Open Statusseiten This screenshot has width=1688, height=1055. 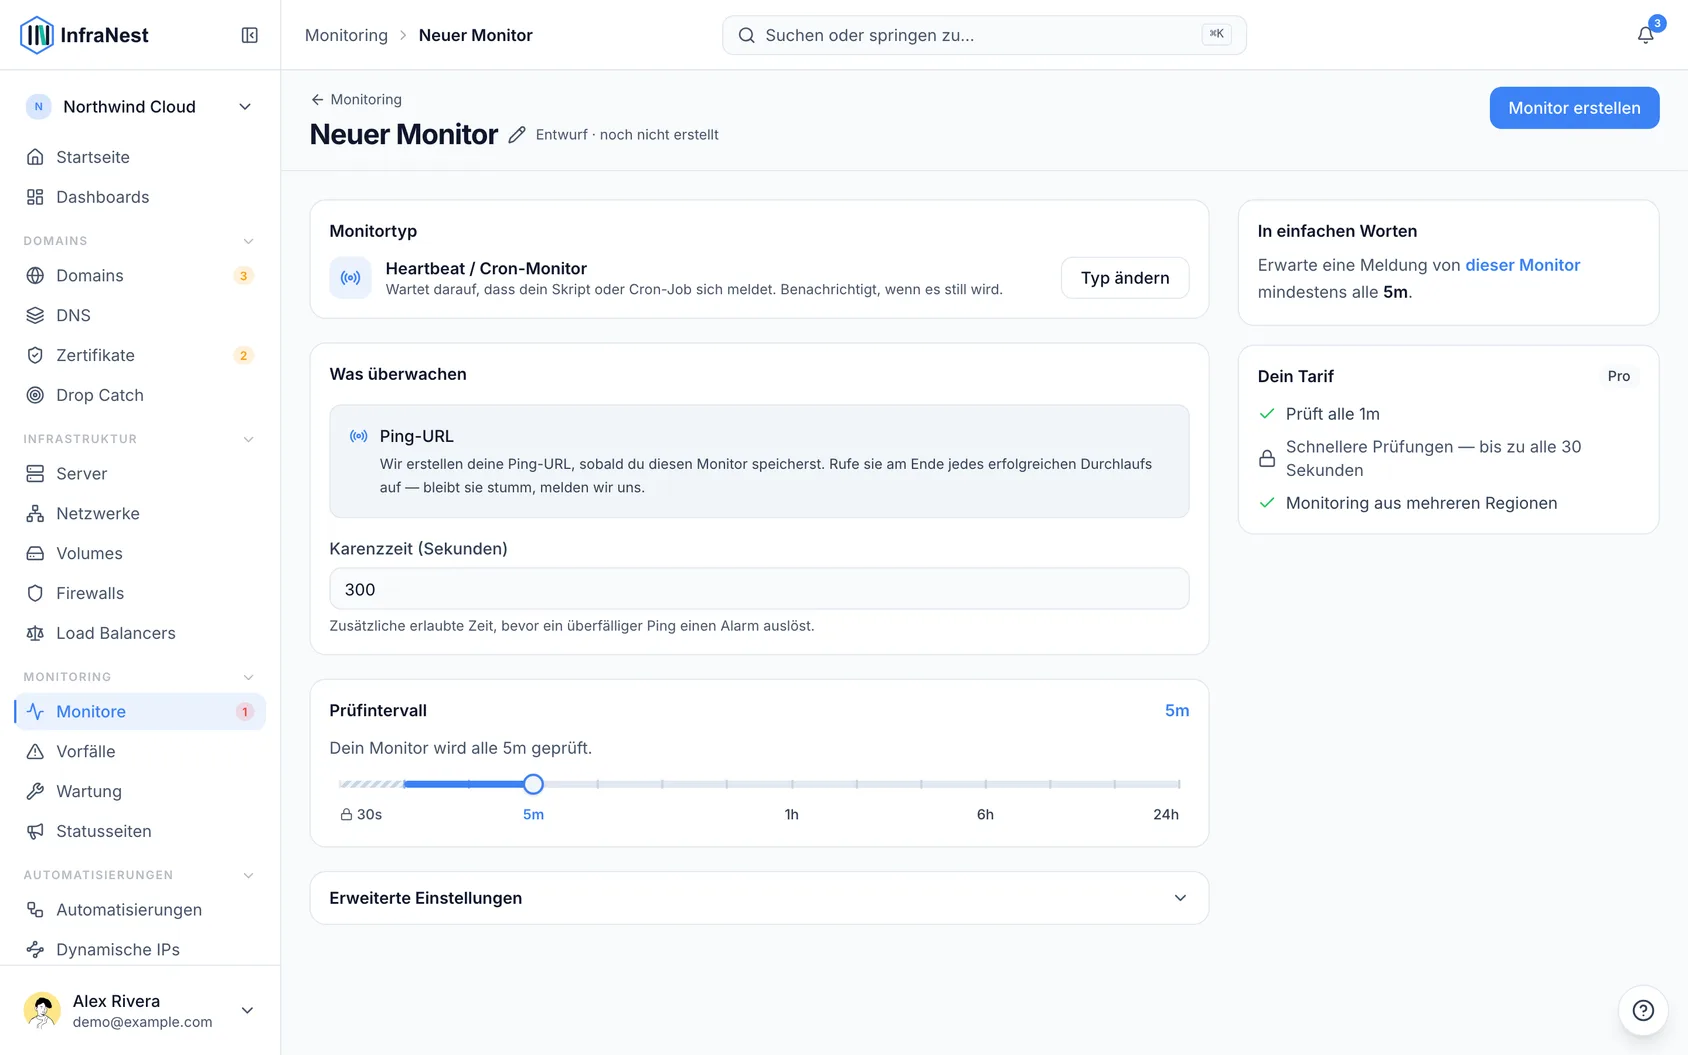pyautogui.click(x=140, y=831)
